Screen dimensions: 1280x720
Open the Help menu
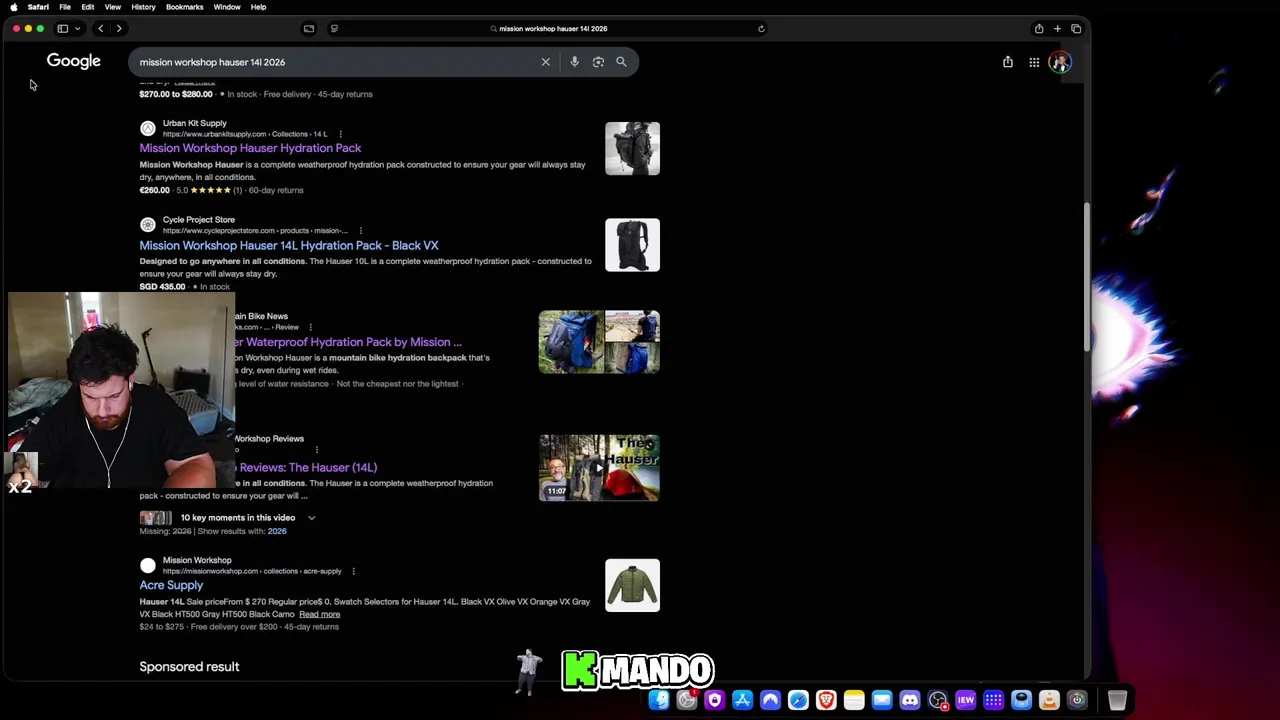pyautogui.click(x=258, y=7)
